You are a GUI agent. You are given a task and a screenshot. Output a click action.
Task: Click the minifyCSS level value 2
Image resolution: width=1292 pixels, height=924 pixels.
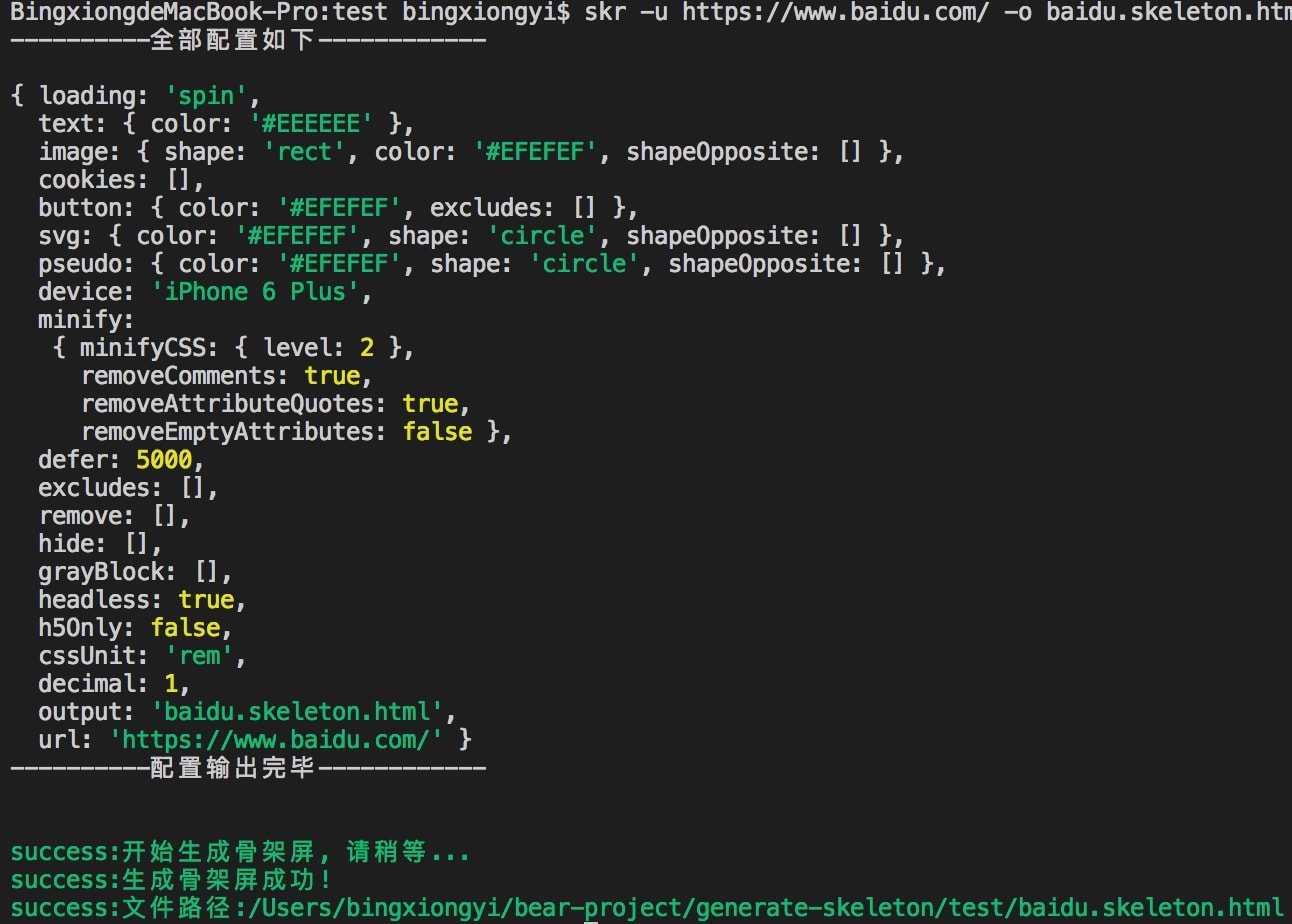[x=367, y=348]
